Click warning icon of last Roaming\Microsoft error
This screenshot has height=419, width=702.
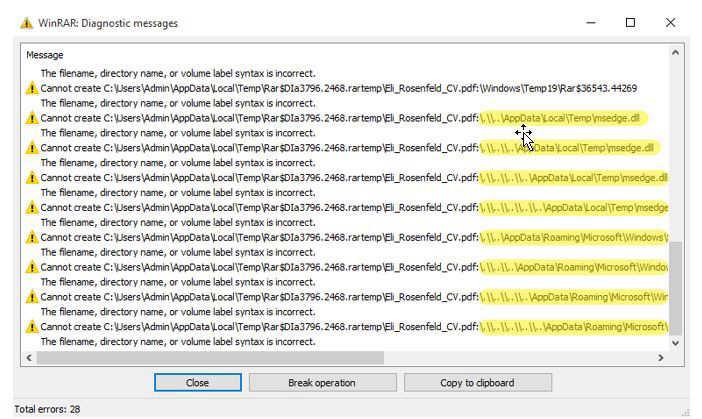[31, 327]
